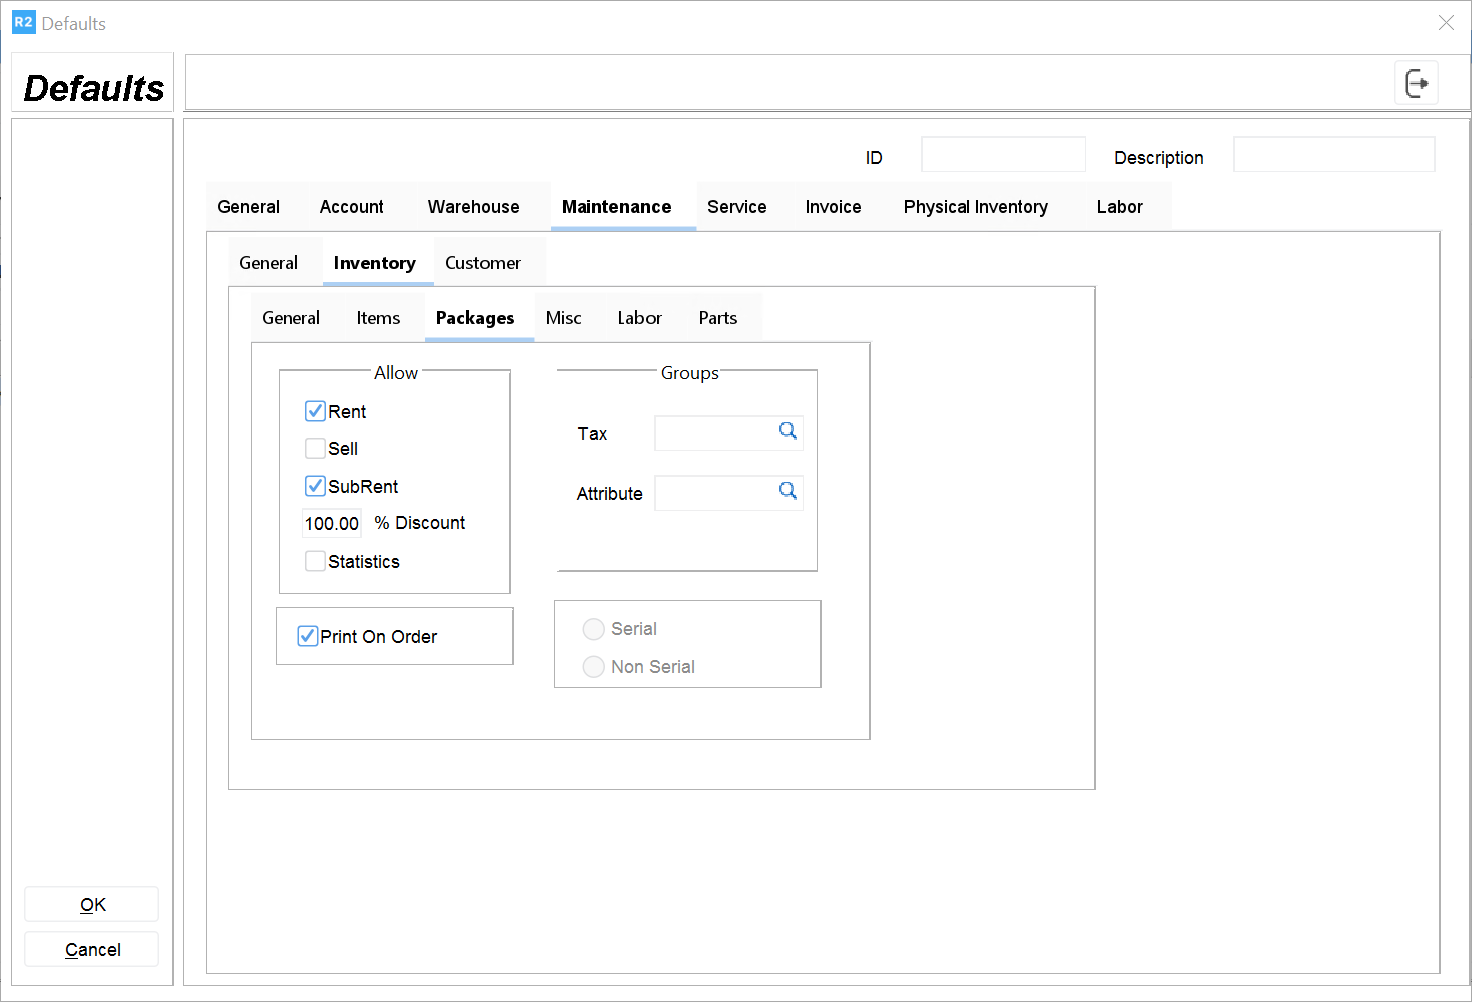Click the % Discount value field
The height and width of the screenshot is (1003, 1472).
click(x=332, y=523)
